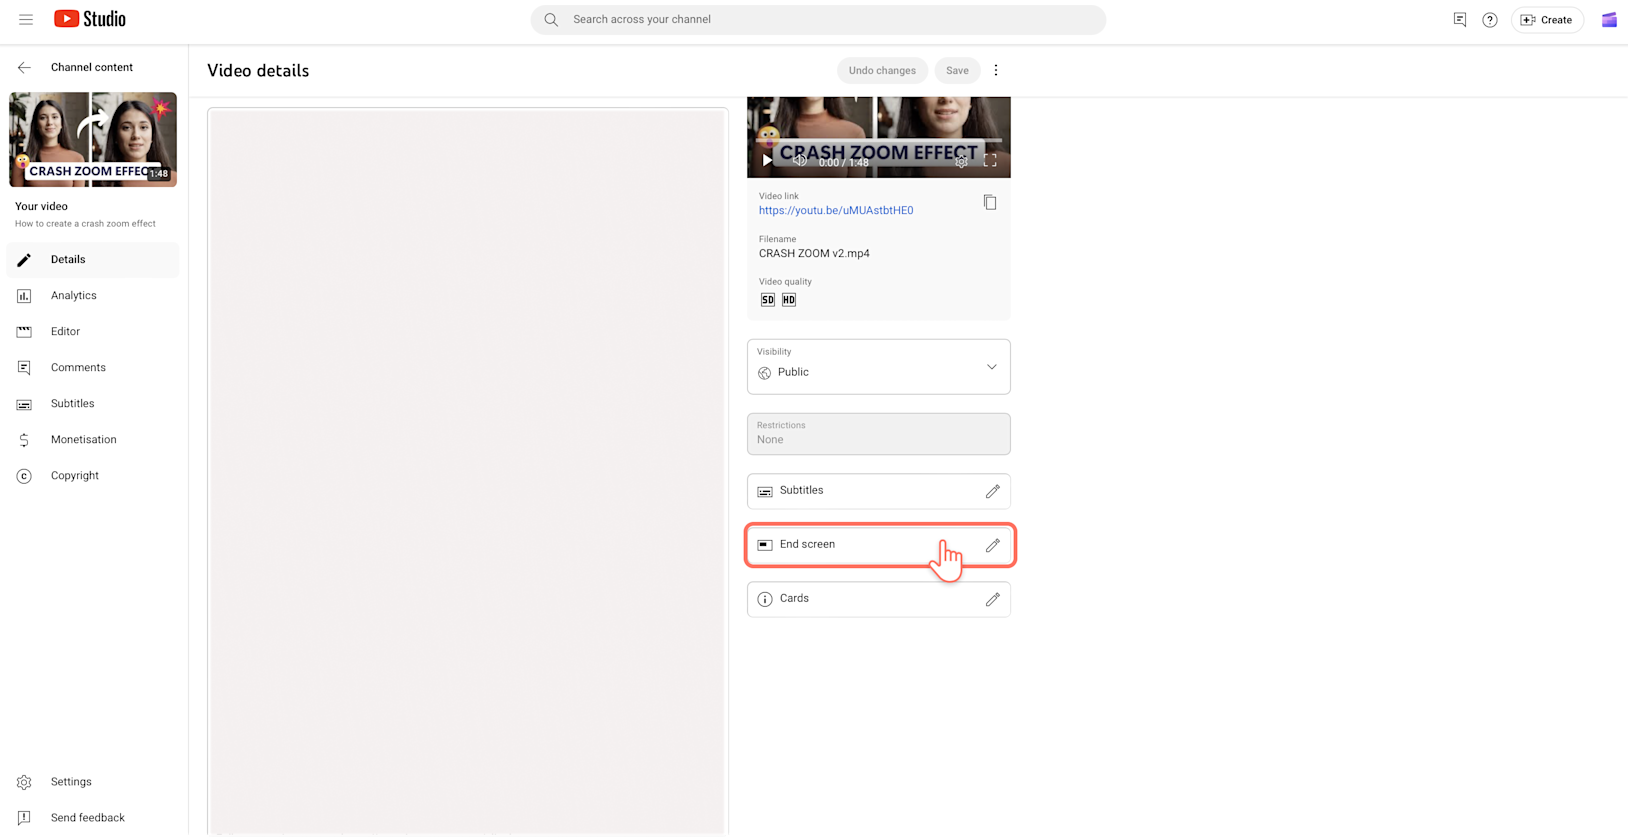The width and height of the screenshot is (1628, 837).
Task: Click the sidebar video thumbnail
Action: pos(93,140)
